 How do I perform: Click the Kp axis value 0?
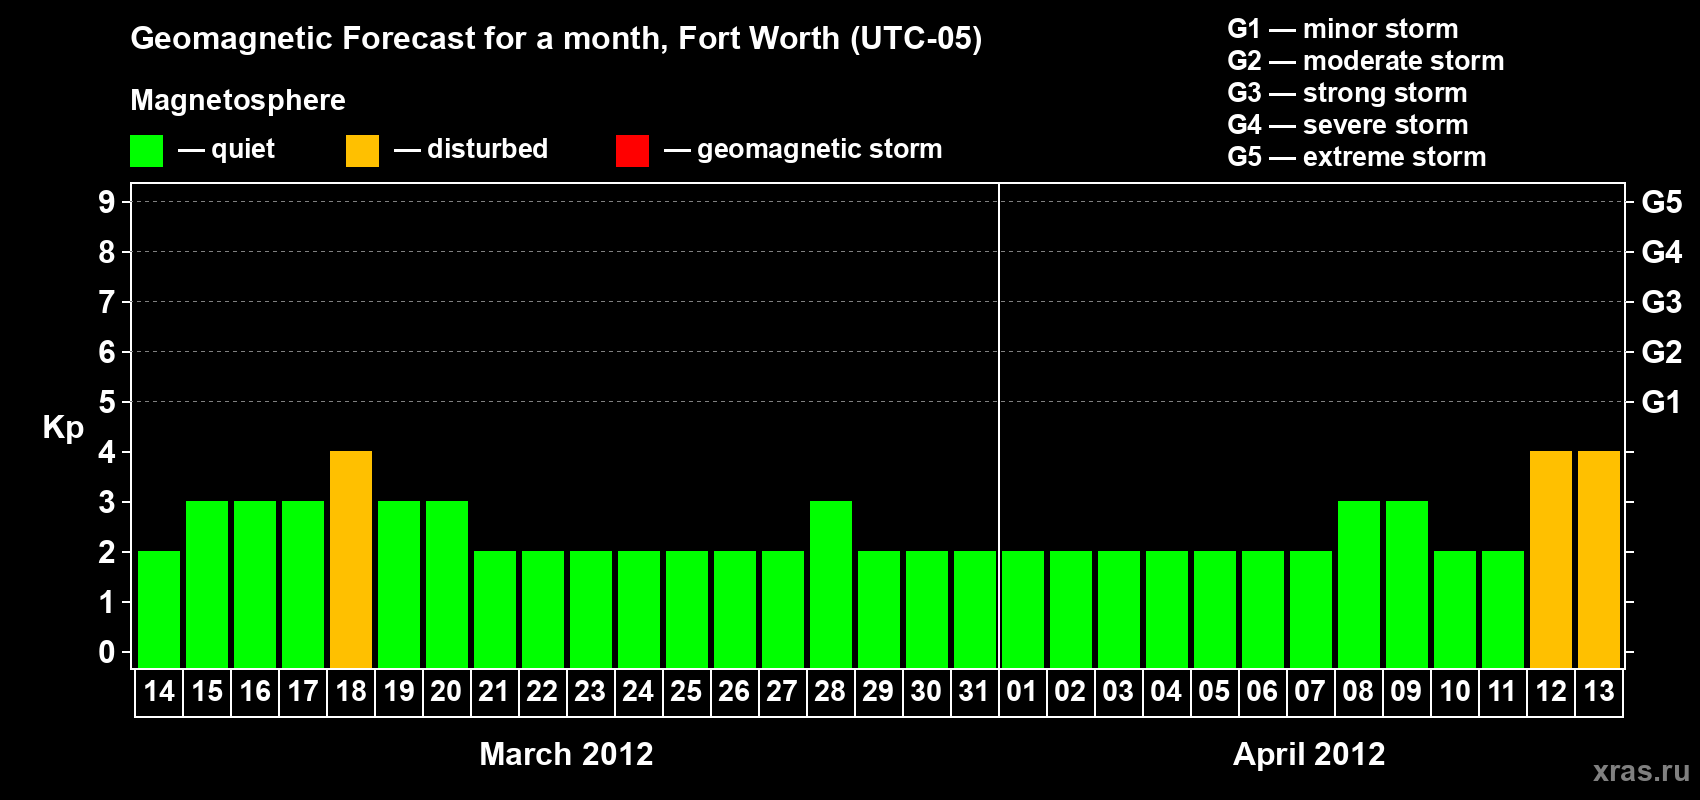107,652
